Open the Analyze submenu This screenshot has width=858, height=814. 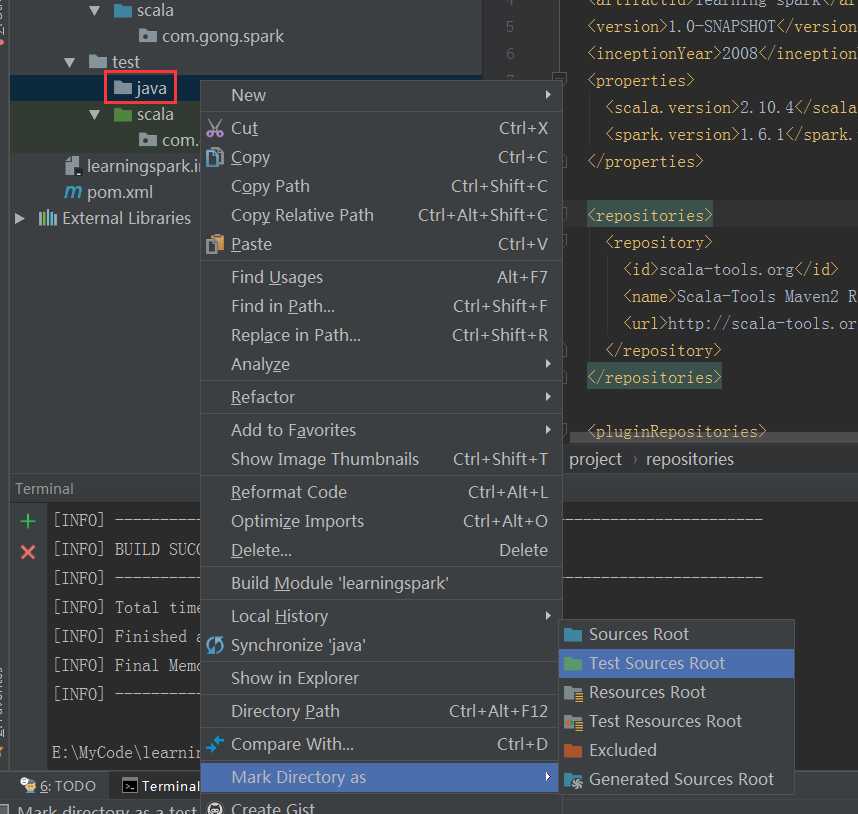click(x=381, y=364)
